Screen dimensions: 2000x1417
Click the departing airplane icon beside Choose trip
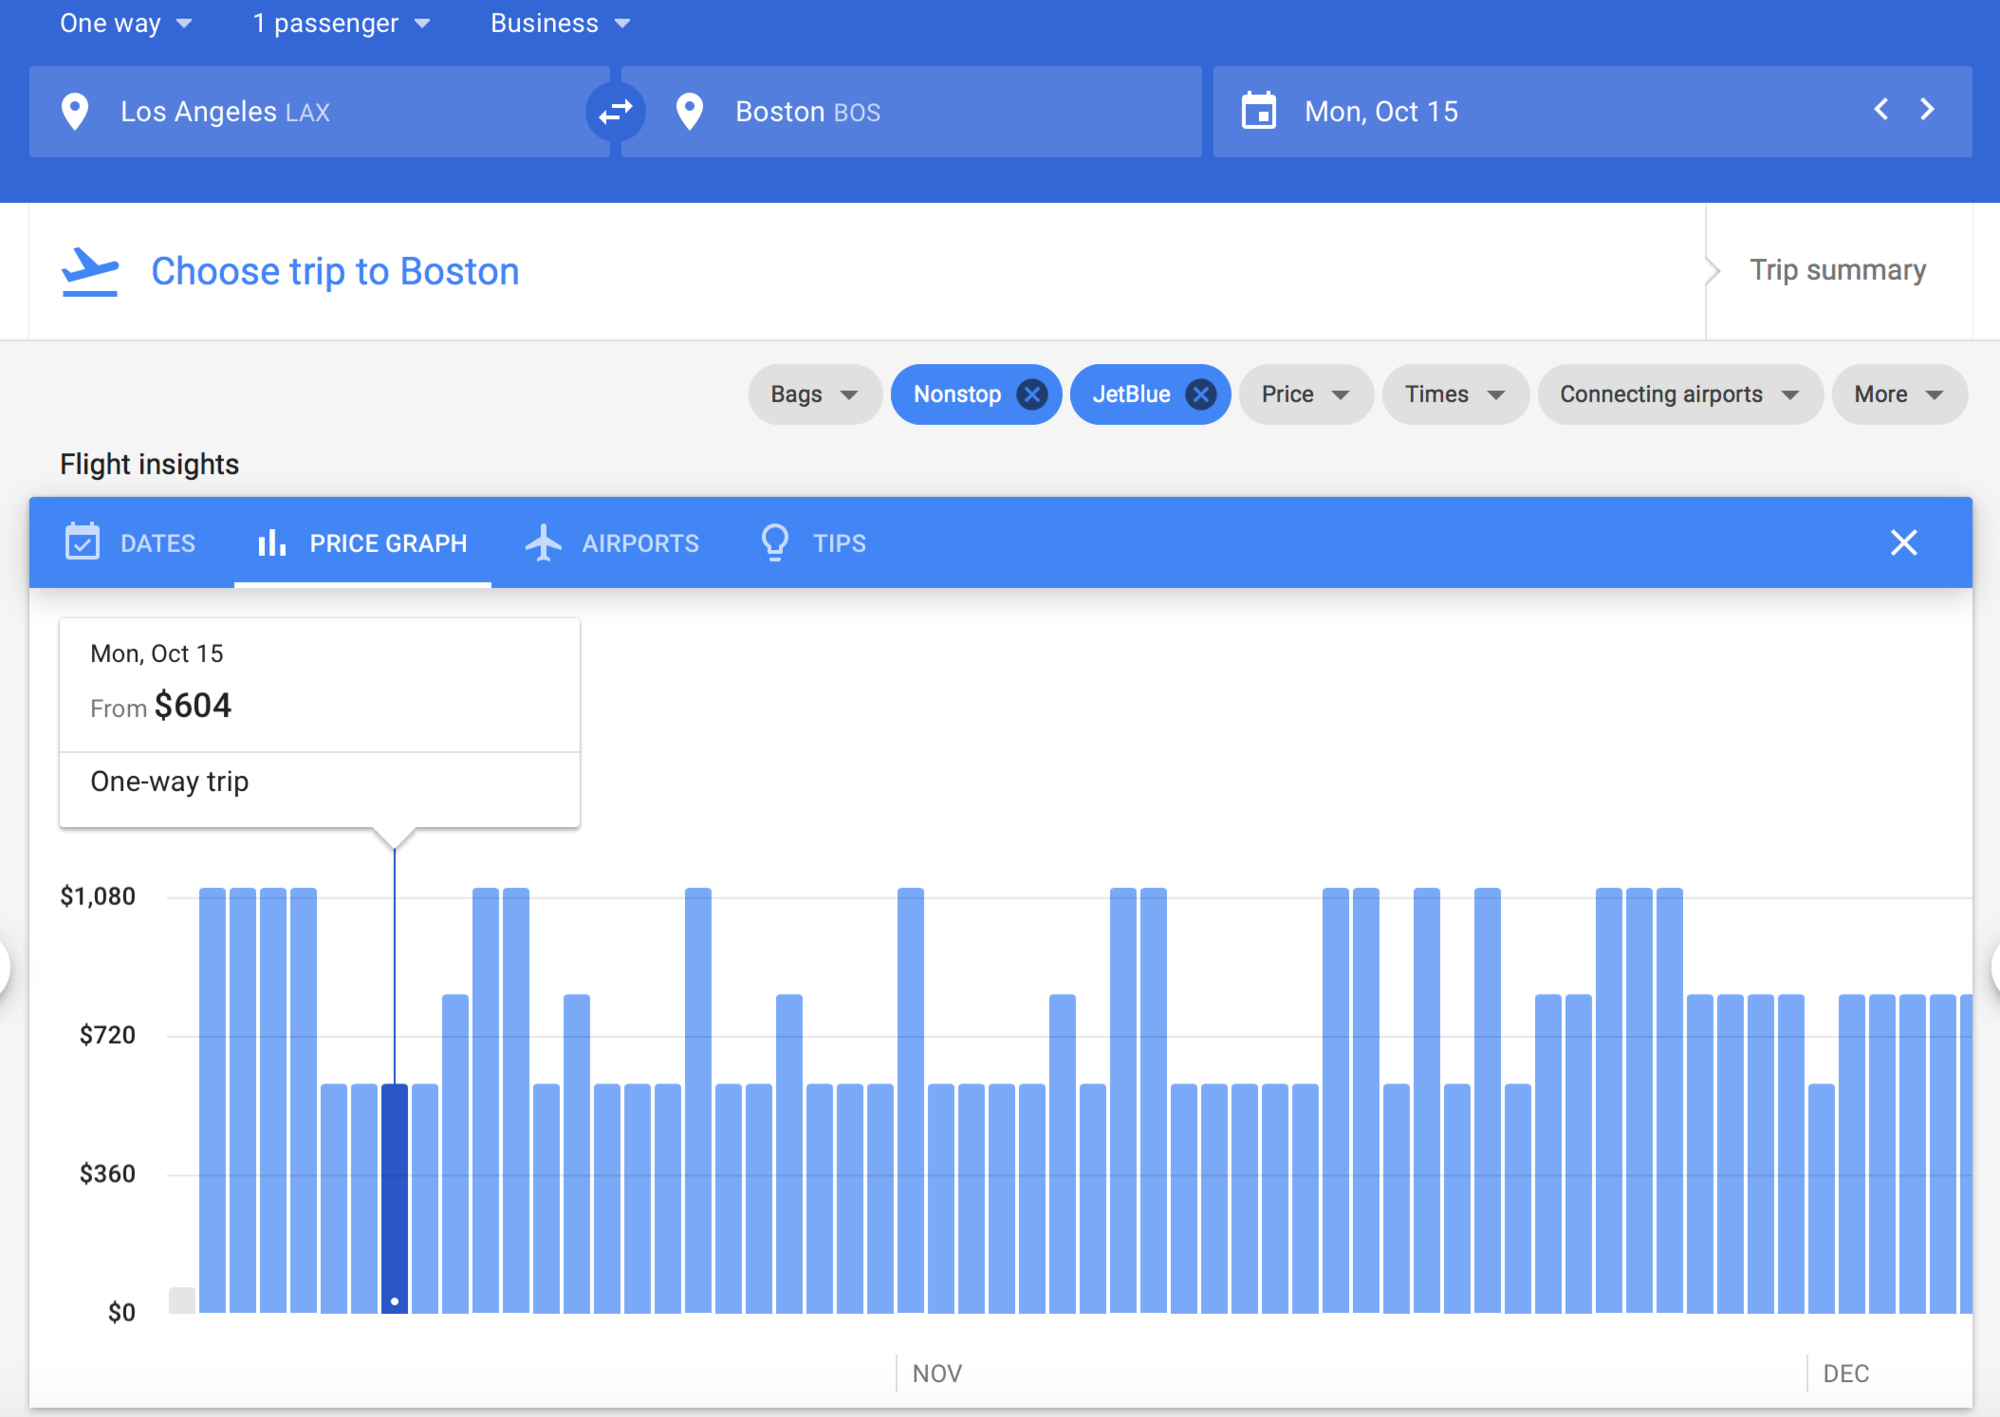pos(90,272)
